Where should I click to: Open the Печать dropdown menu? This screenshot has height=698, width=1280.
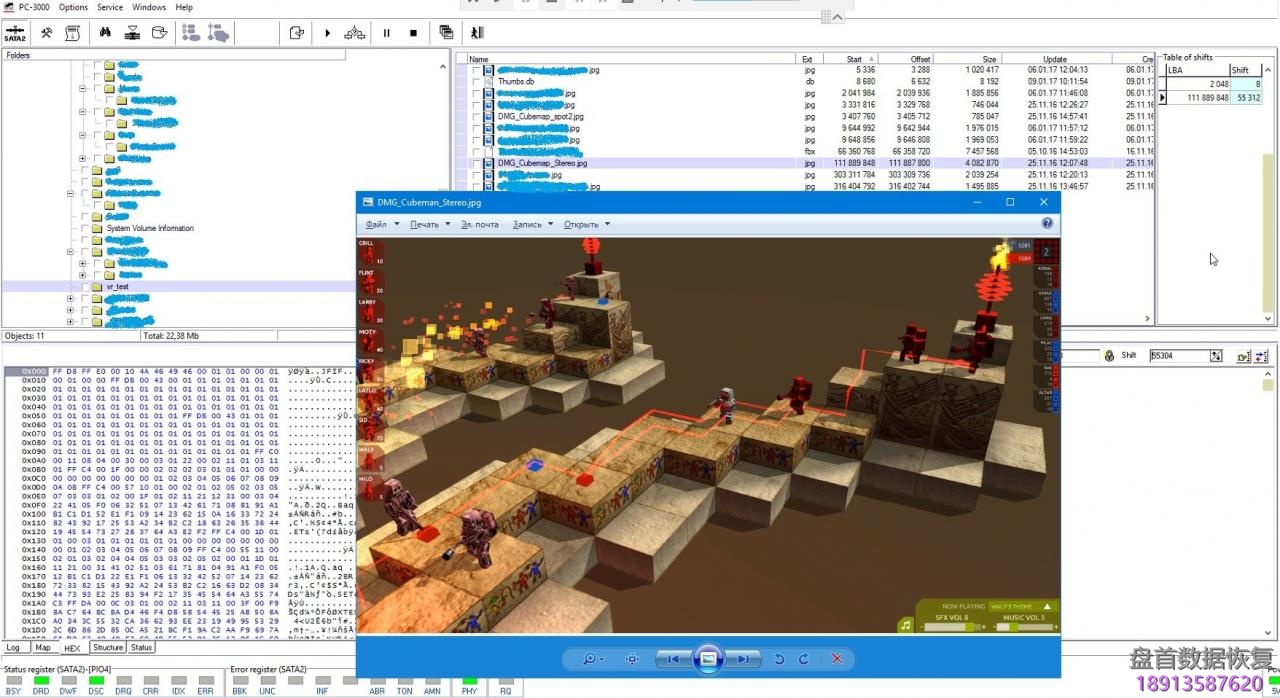430,224
